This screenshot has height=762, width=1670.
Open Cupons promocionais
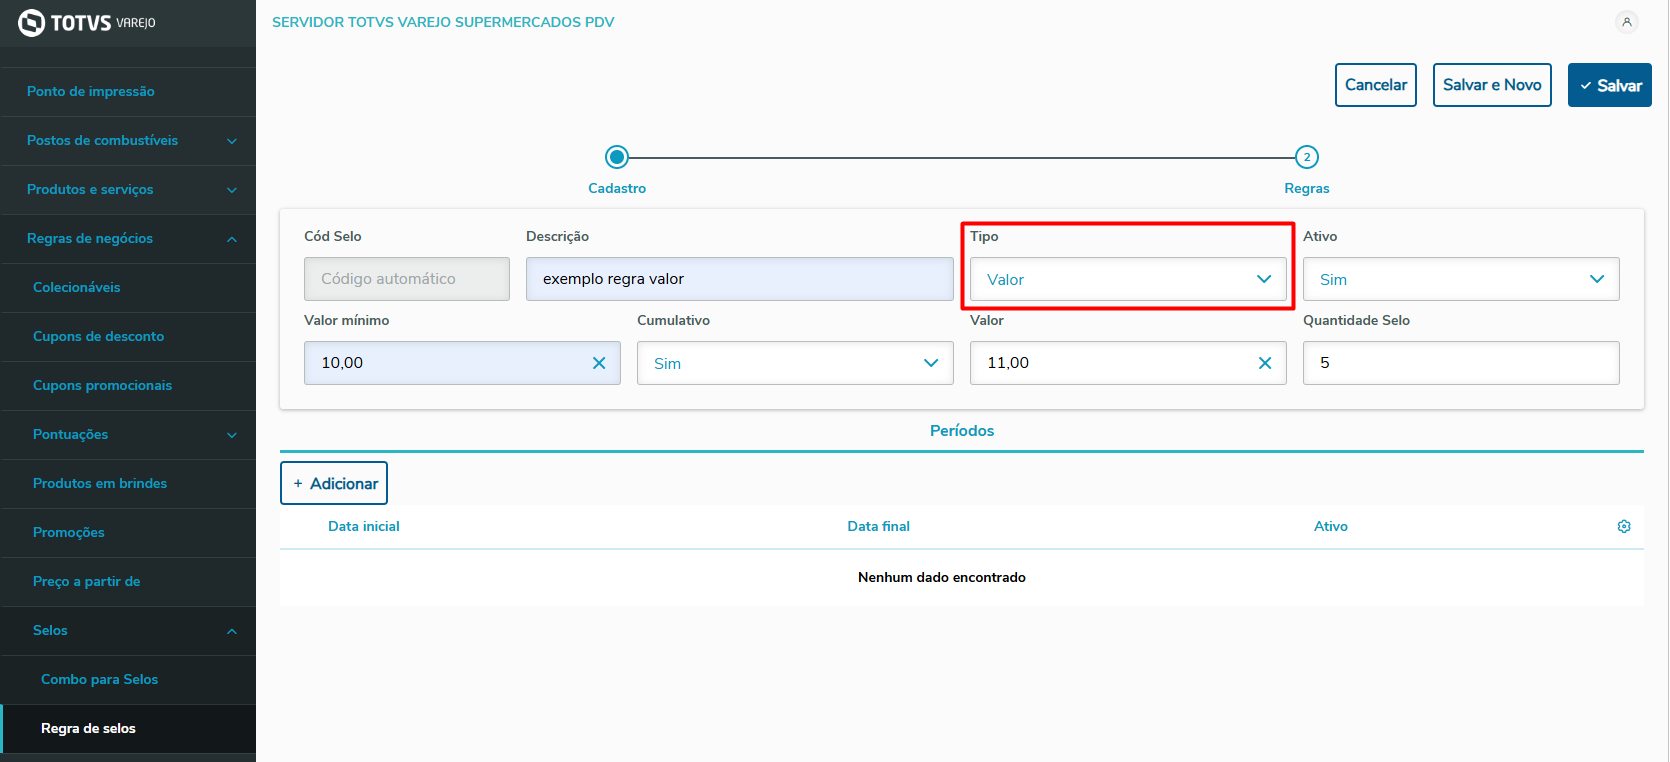point(128,386)
